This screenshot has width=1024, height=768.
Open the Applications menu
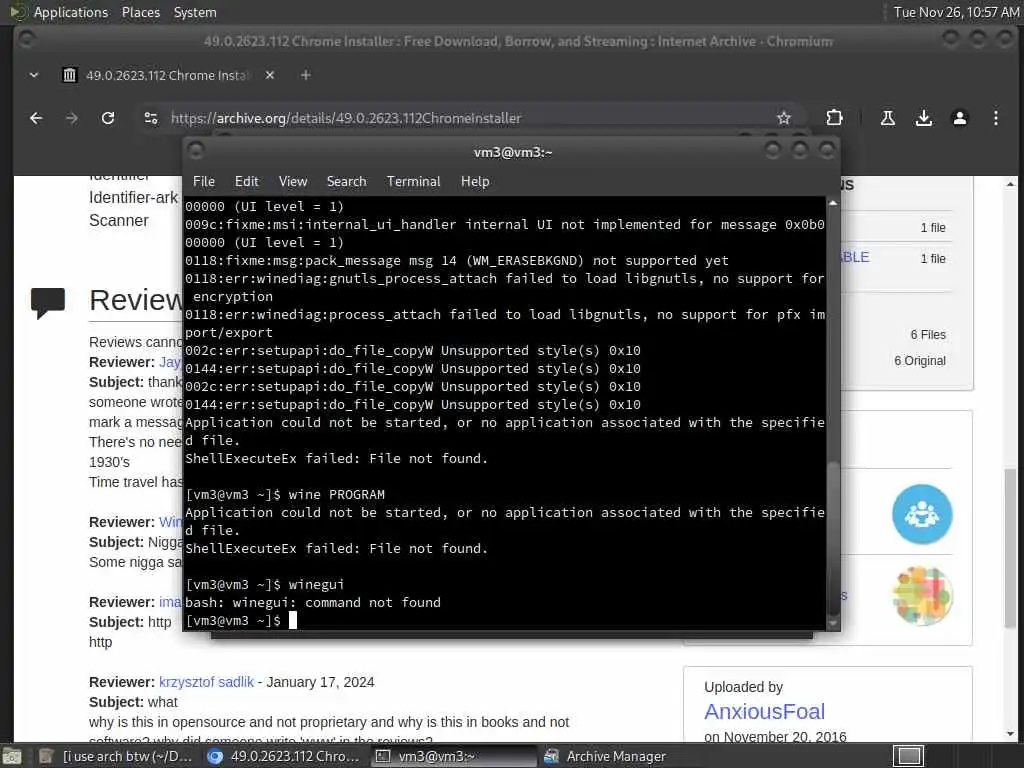point(59,12)
